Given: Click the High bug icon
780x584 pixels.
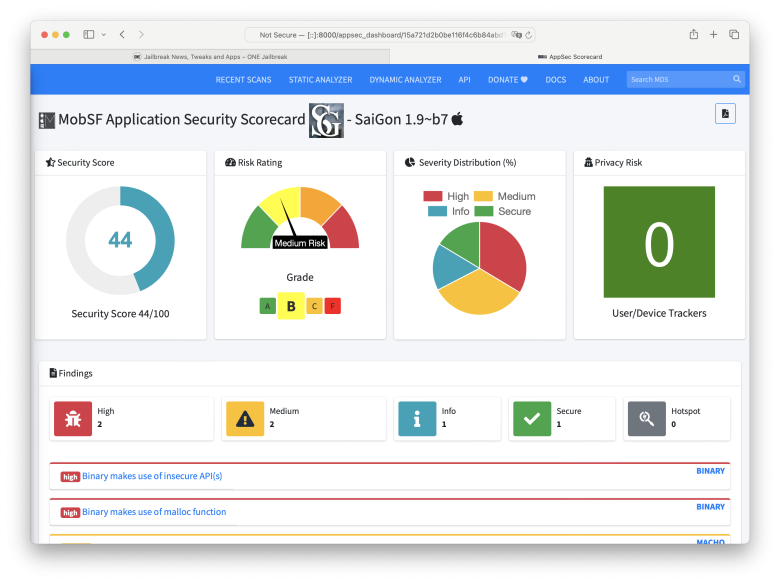Looking at the screenshot, I should (73, 418).
